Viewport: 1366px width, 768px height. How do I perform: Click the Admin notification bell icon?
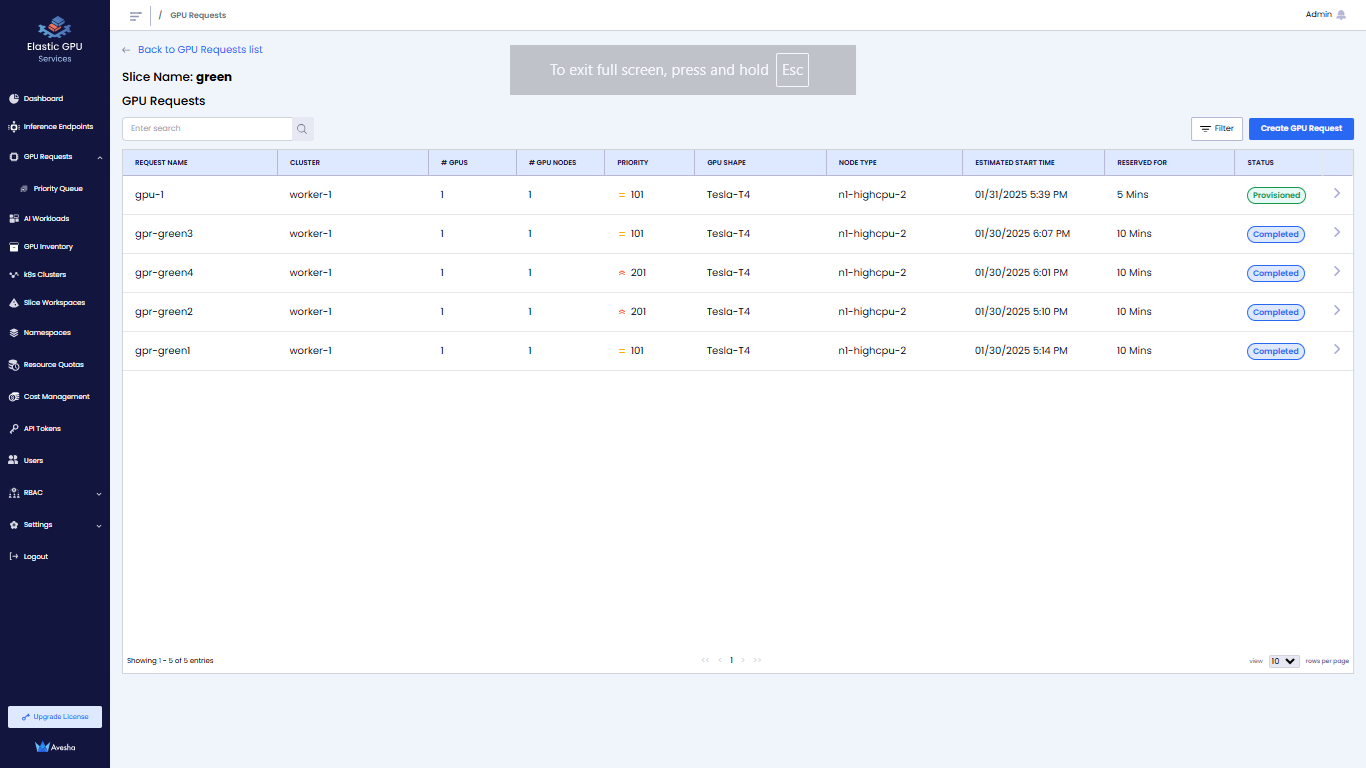tap(1341, 15)
